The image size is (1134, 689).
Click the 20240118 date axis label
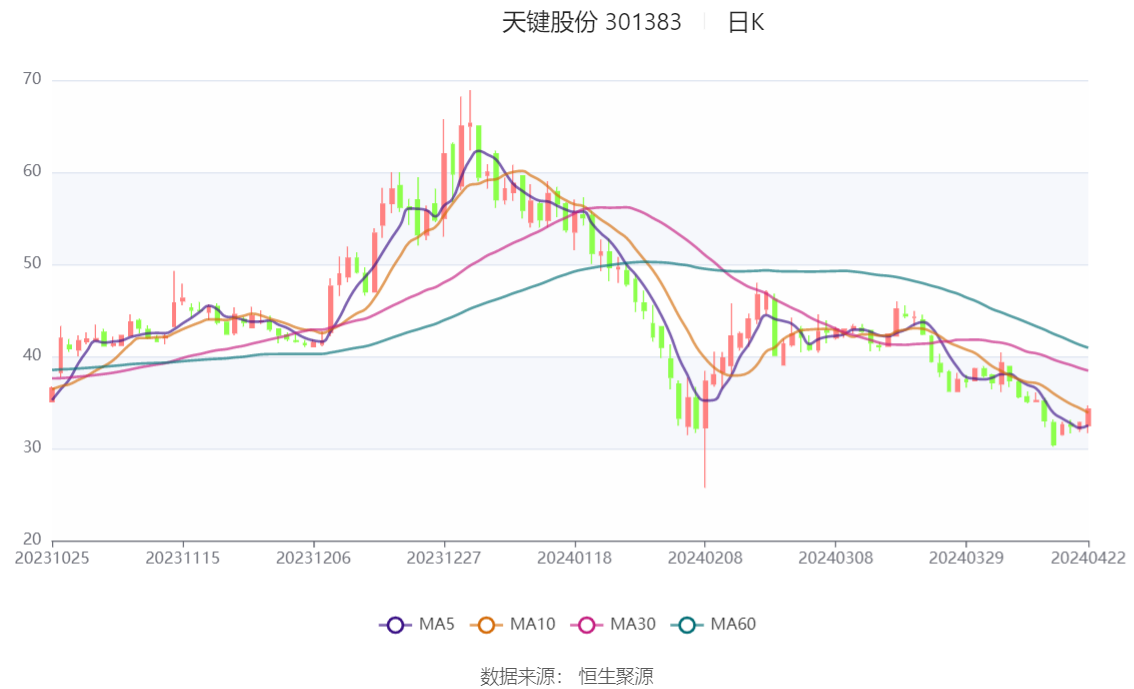pyautogui.click(x=574, y=558)
